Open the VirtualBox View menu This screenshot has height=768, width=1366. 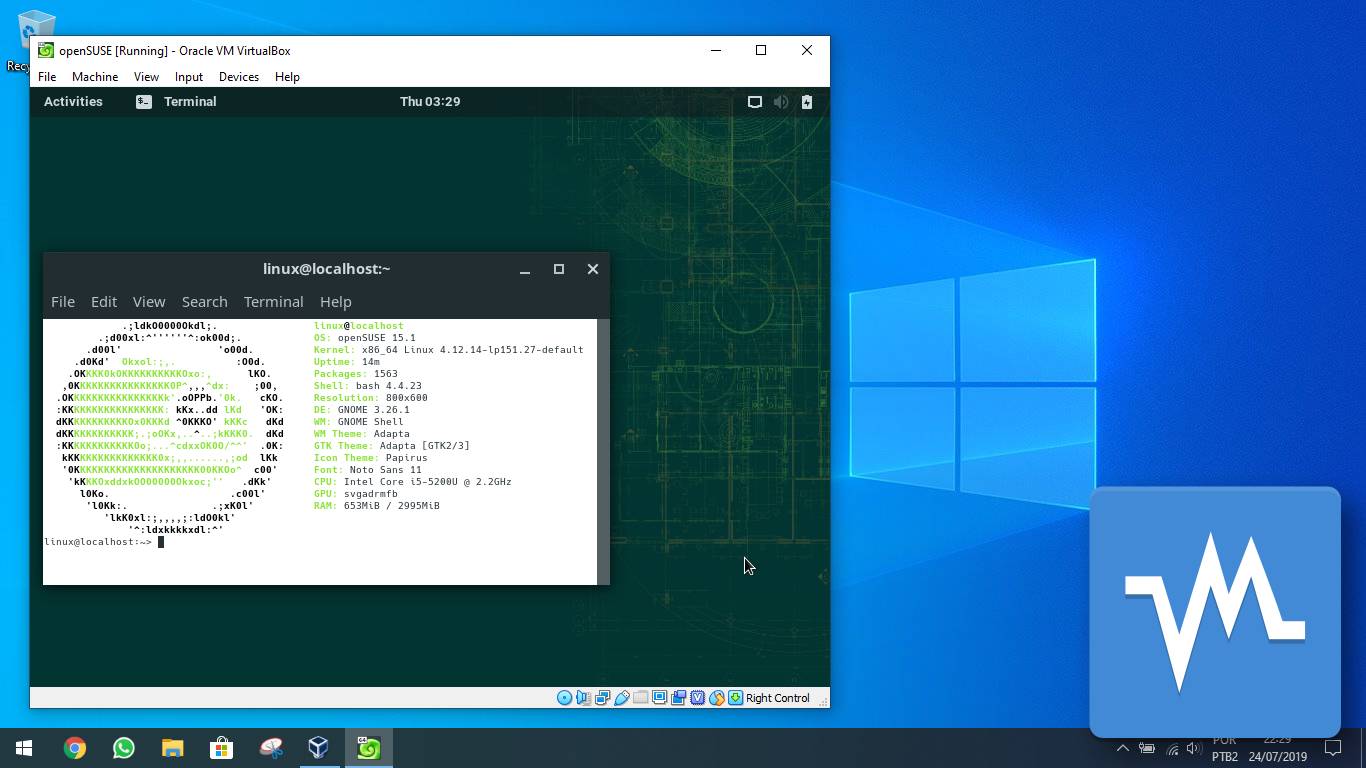(146, 77)
